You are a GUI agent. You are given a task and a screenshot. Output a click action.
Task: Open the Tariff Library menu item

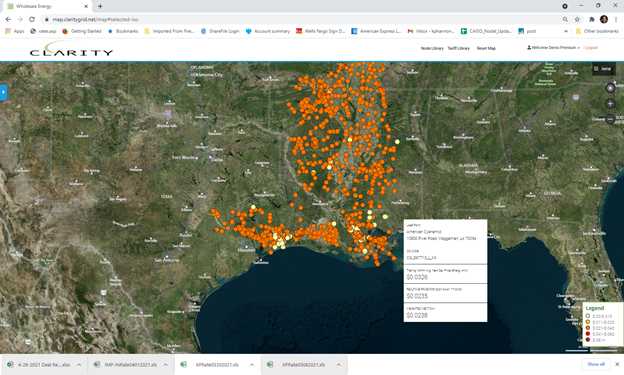pos(458,48)
